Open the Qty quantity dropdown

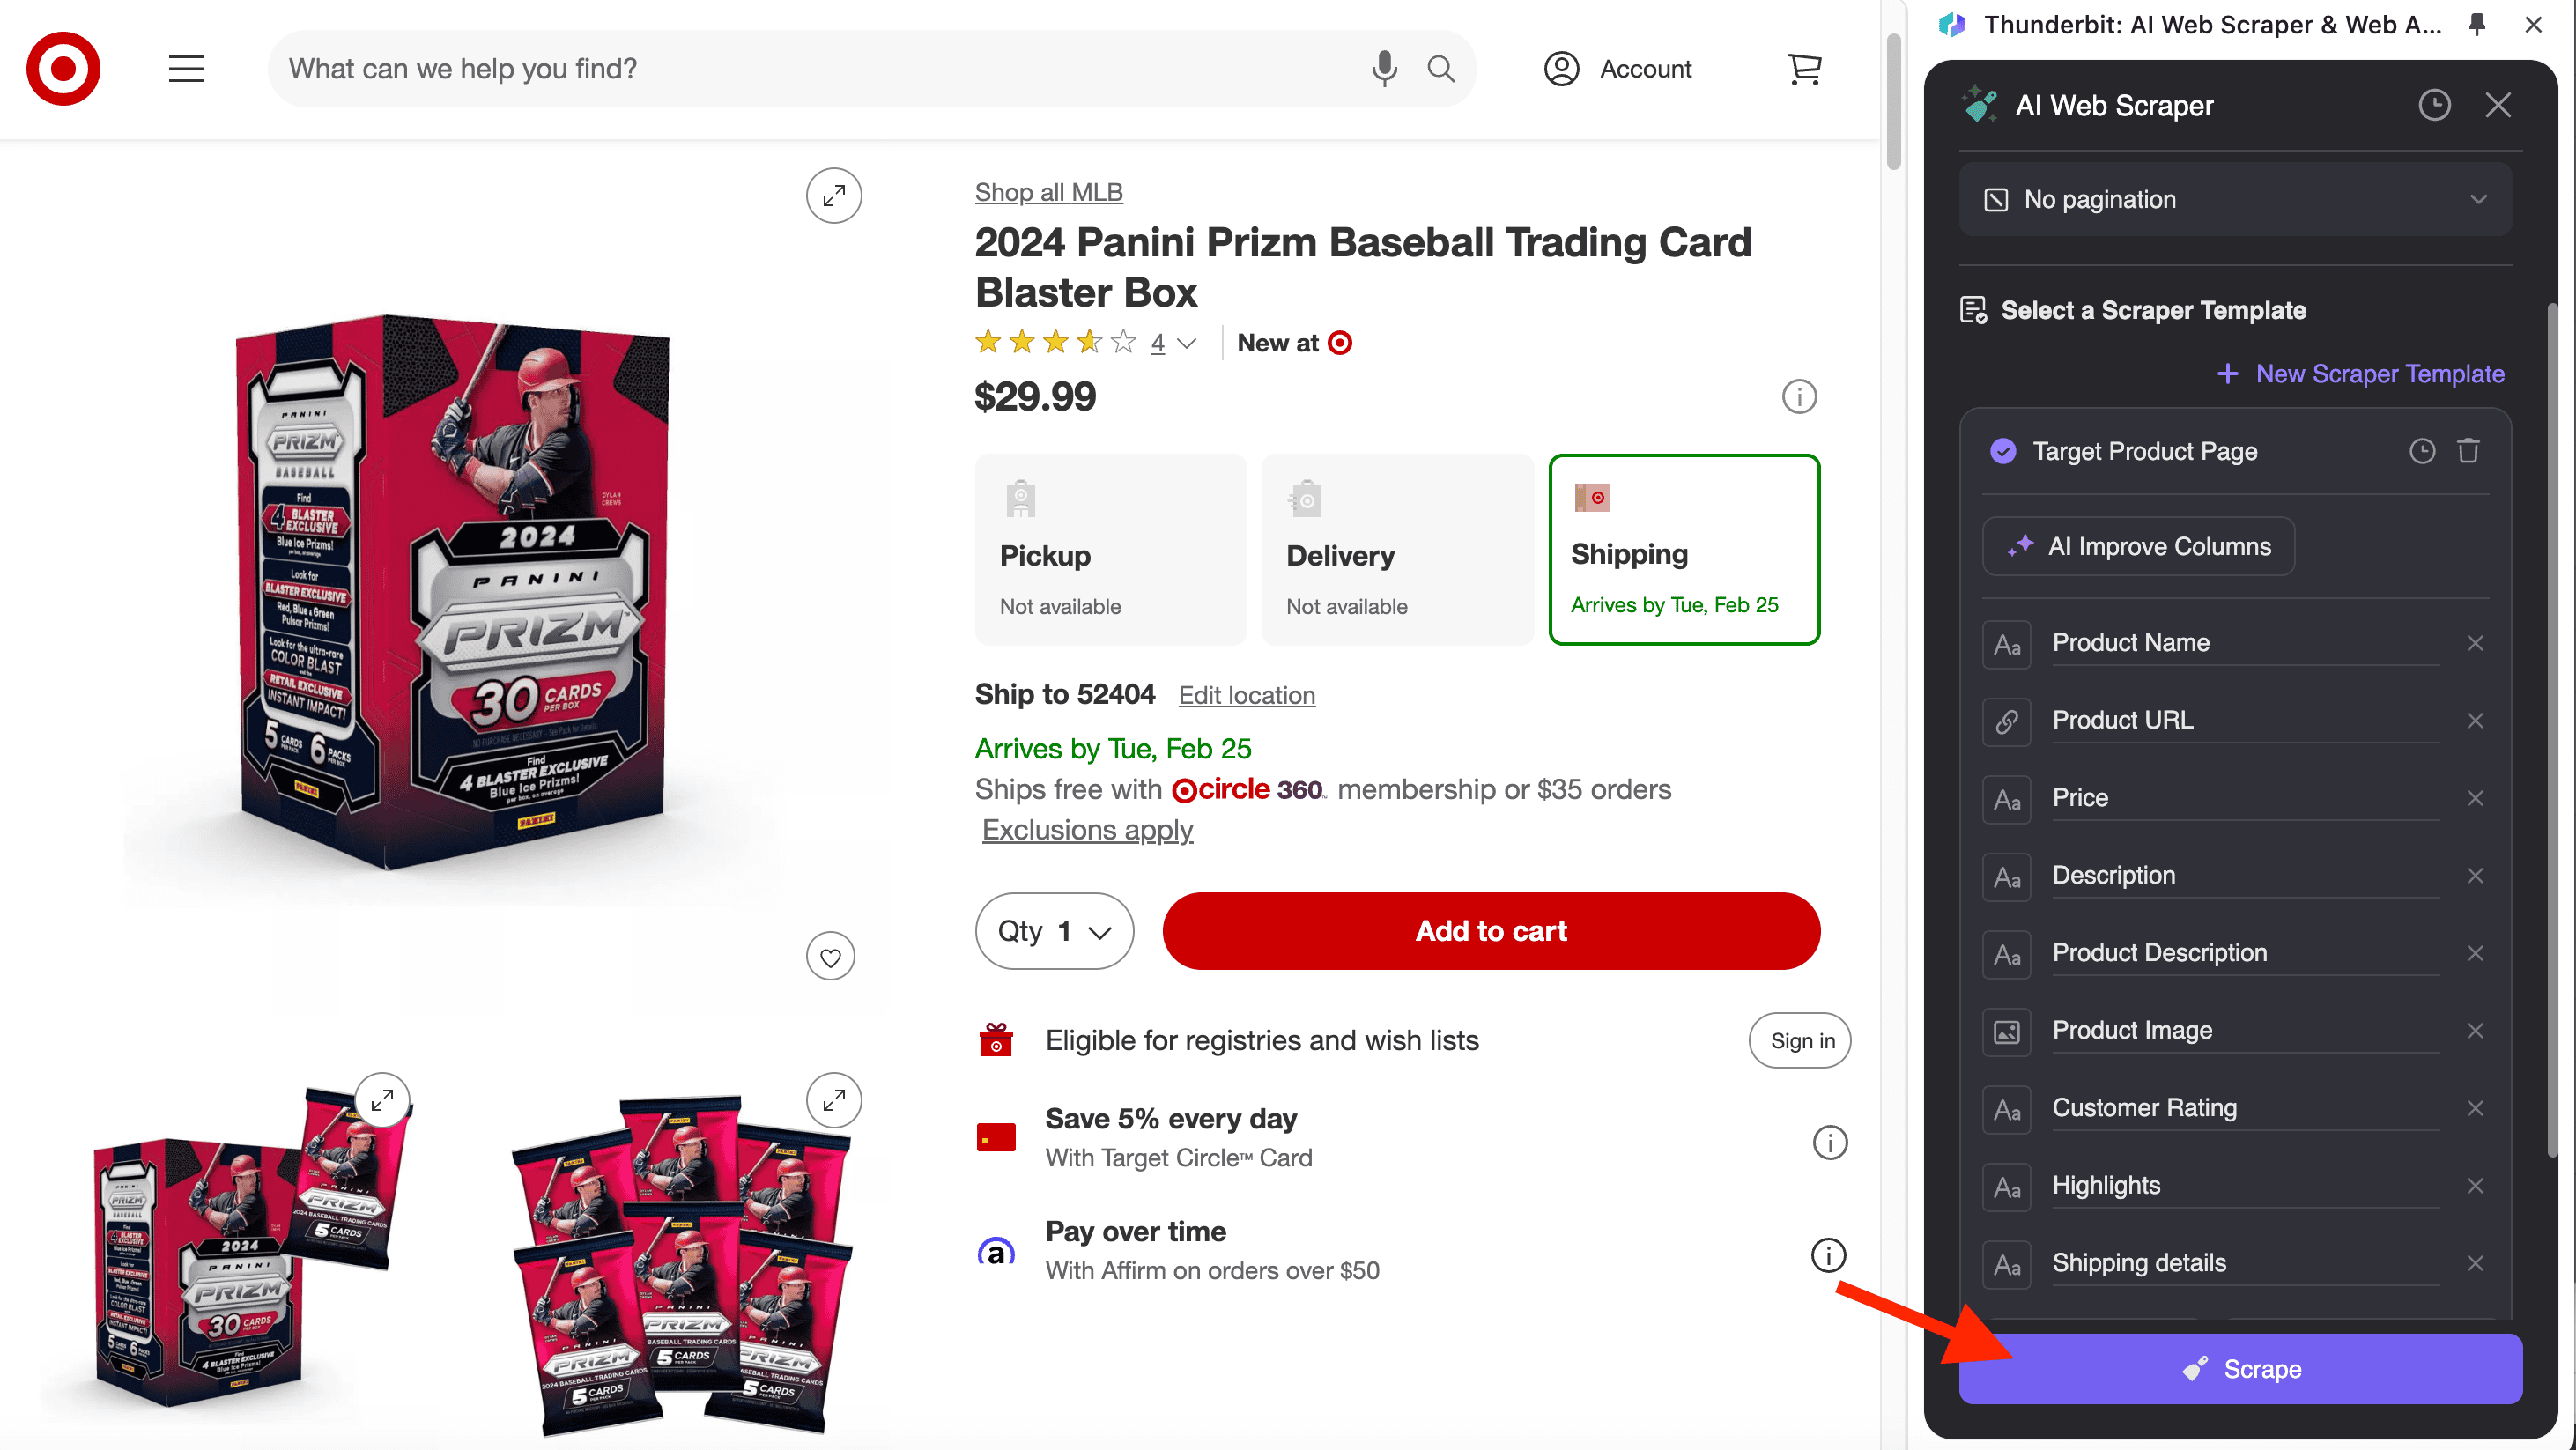coord(1054,931)
